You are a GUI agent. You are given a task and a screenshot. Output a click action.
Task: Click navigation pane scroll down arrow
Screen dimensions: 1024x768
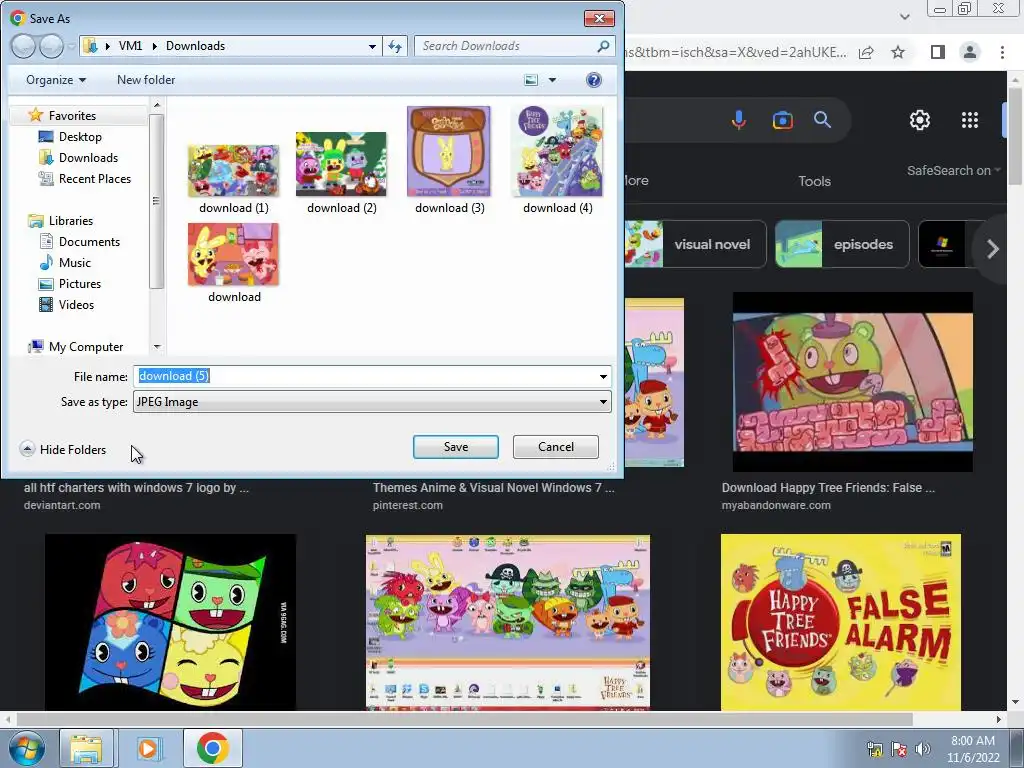(x=157, y=347)
